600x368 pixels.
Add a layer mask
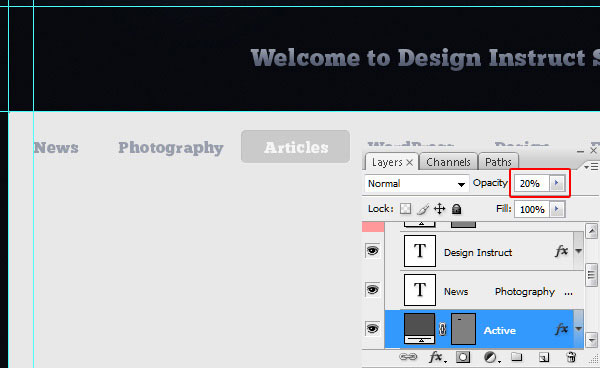pyautogui.click(x=463, y=357)
